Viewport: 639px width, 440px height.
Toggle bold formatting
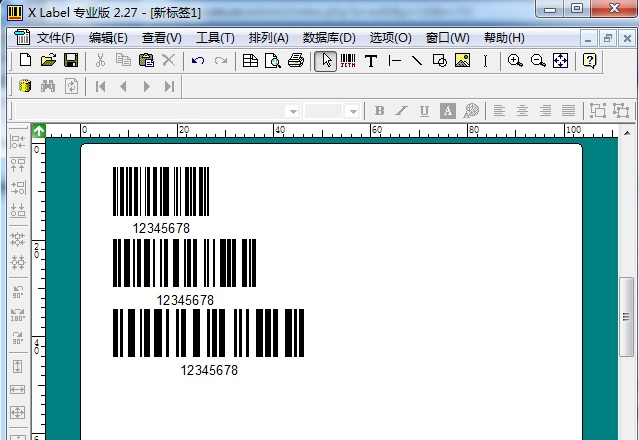[x=379, y=111]
